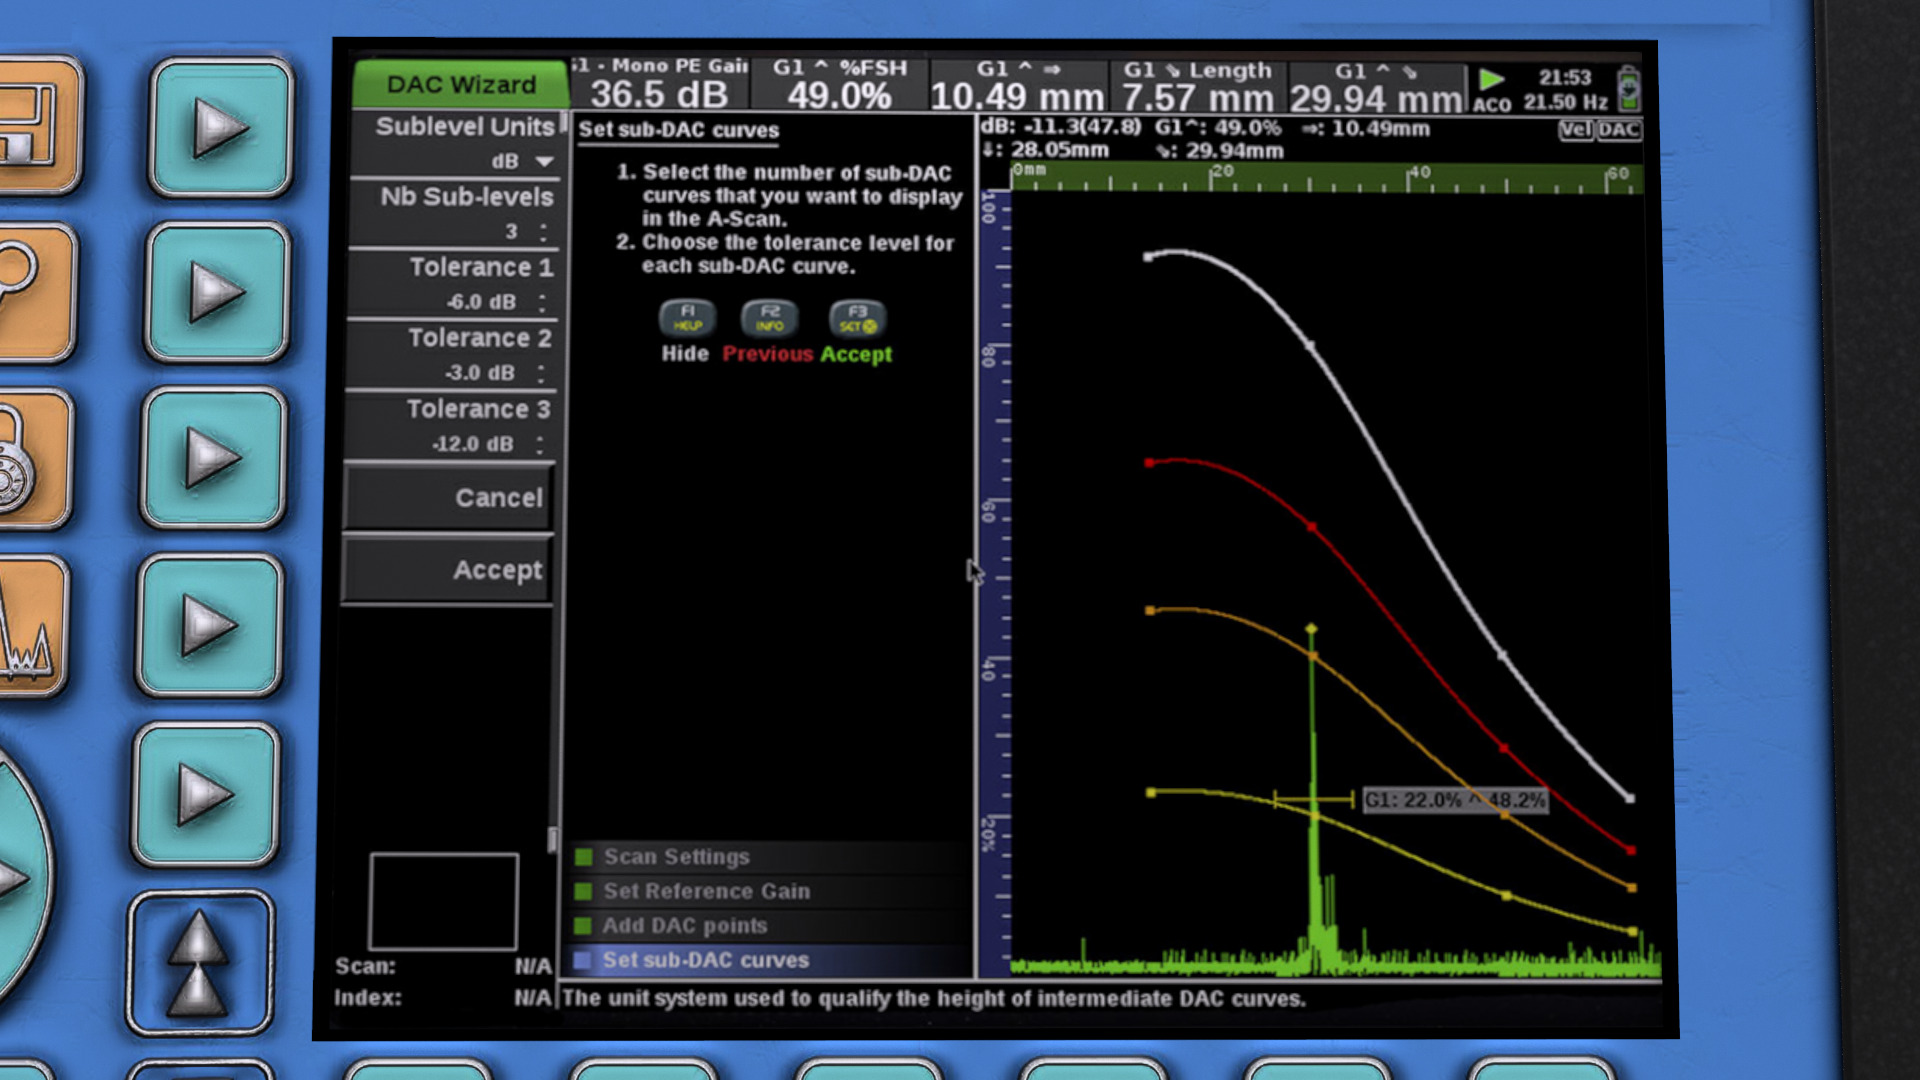Open the Sublevel Units dB dropdown
Screen dimensions: 1920x1080
544,161
